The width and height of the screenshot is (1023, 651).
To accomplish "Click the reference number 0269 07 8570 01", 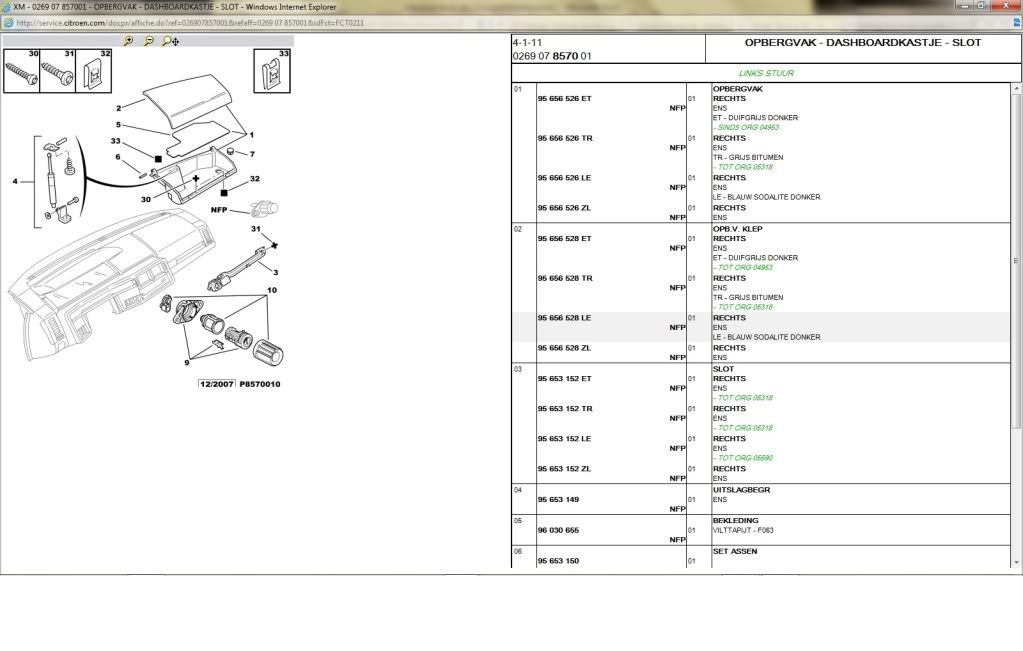I will (552, 56).
